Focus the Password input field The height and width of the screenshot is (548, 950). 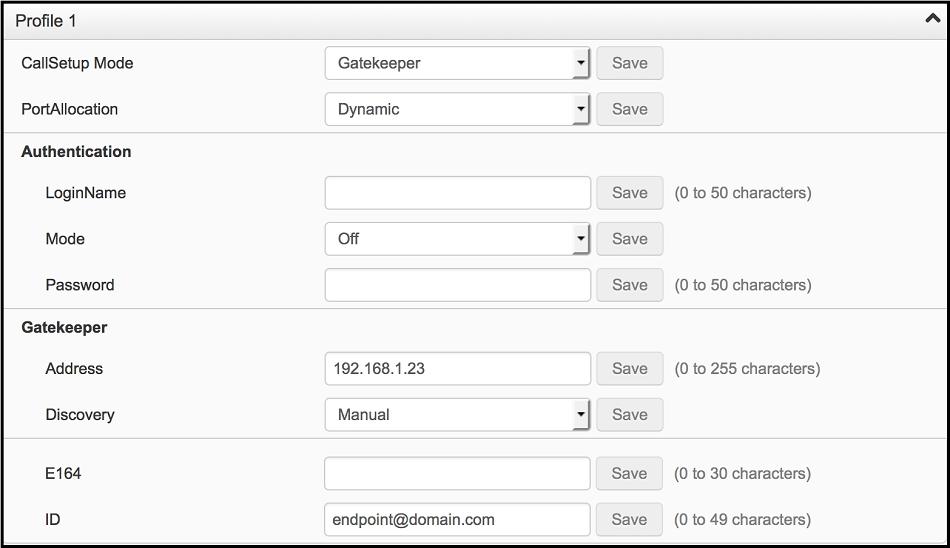click(x=457, y=285)
